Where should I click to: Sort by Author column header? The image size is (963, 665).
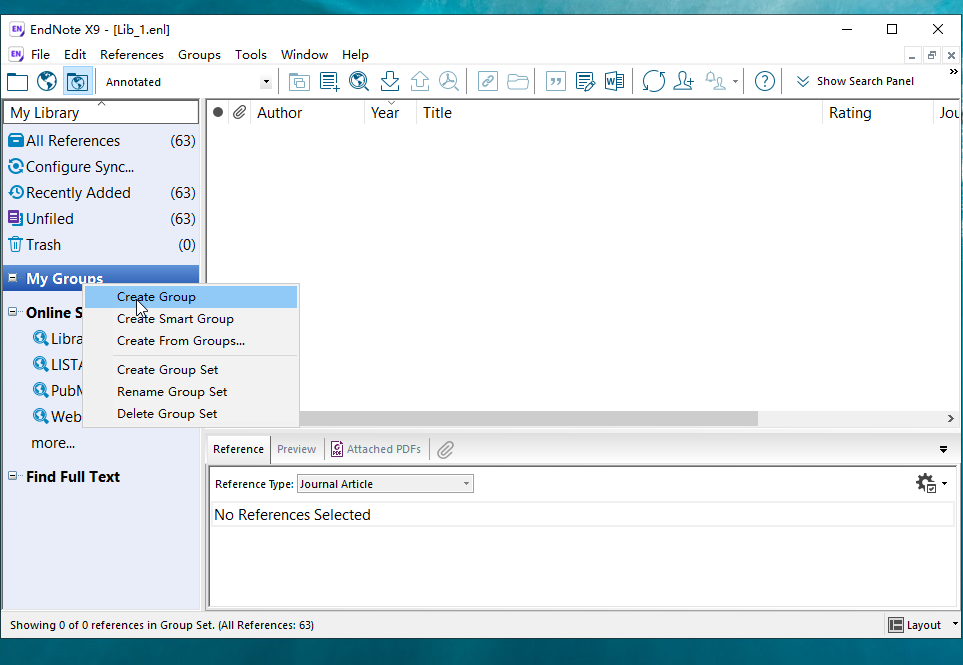click(x=307, y=112)
